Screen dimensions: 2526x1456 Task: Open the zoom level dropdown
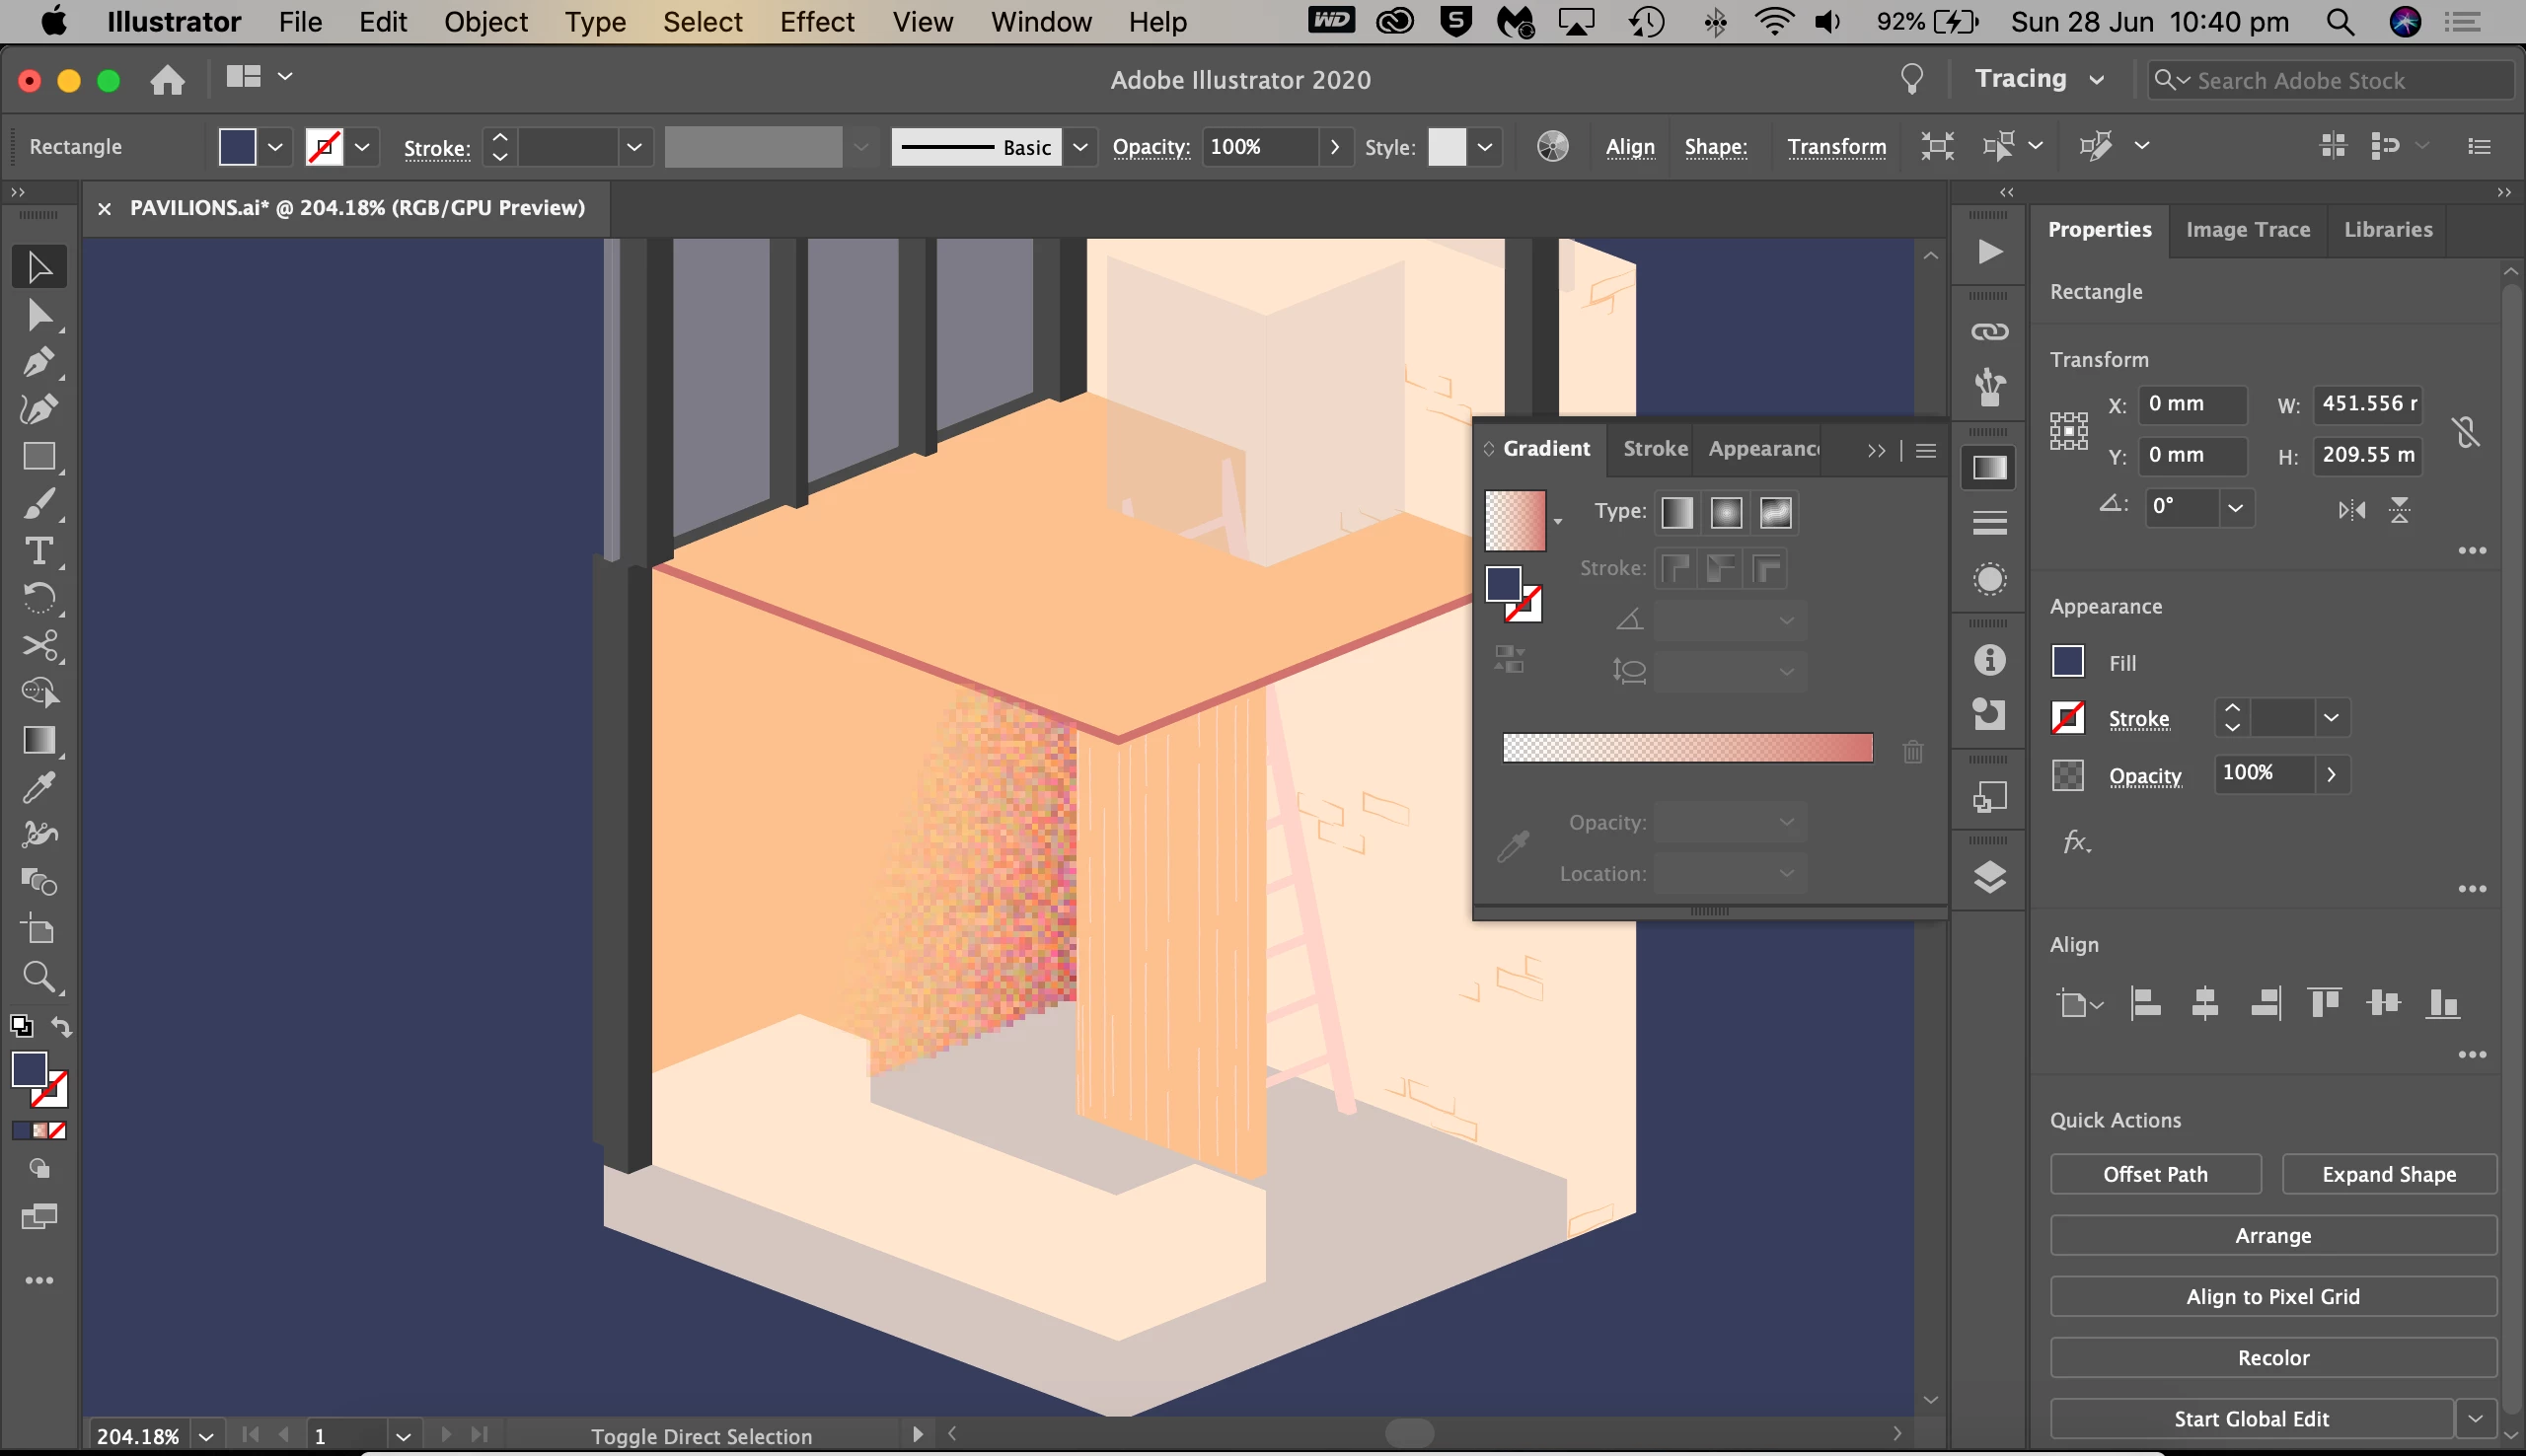[206, 1436]
